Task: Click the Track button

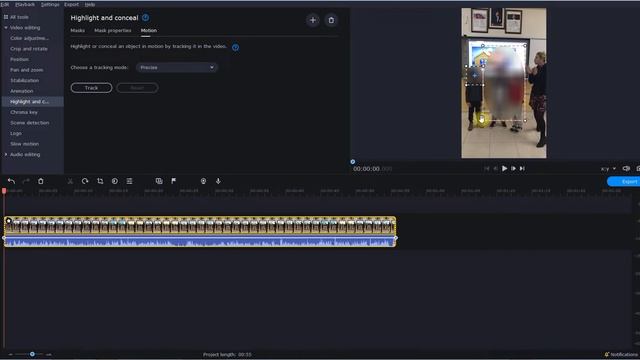Action: point(91,88)
